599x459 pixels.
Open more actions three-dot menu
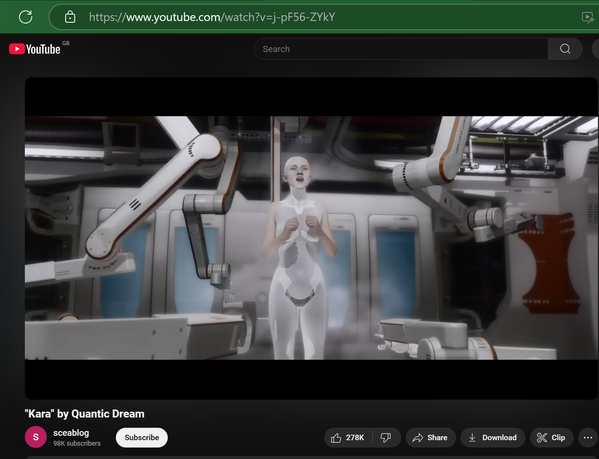[x=588, y=438]
